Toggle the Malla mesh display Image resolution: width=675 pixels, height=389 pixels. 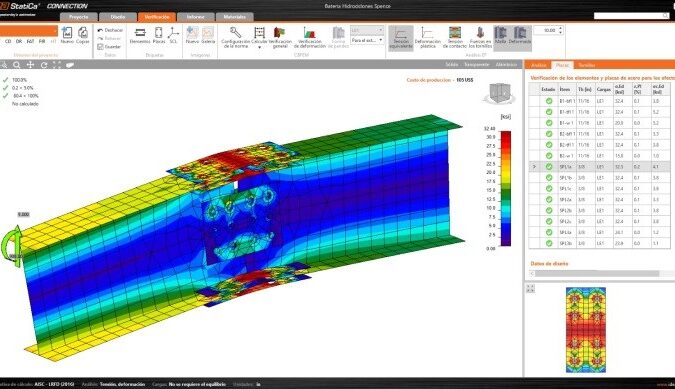click(500, 35)
